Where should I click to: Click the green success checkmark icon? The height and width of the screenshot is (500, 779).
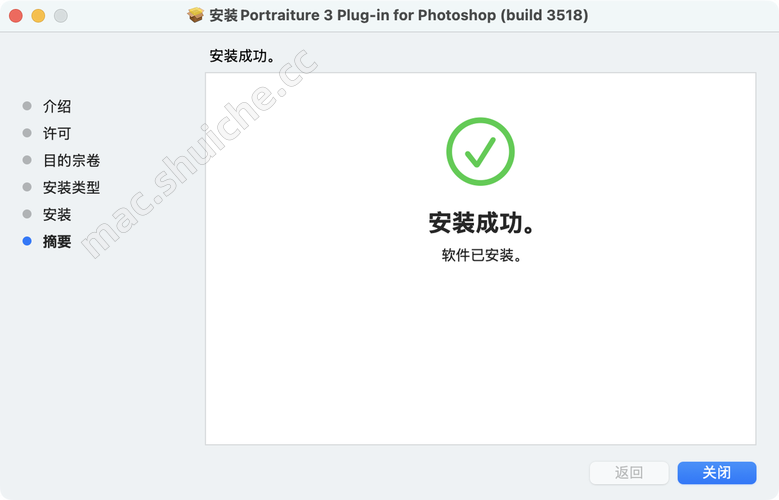[x=480, y=152]
